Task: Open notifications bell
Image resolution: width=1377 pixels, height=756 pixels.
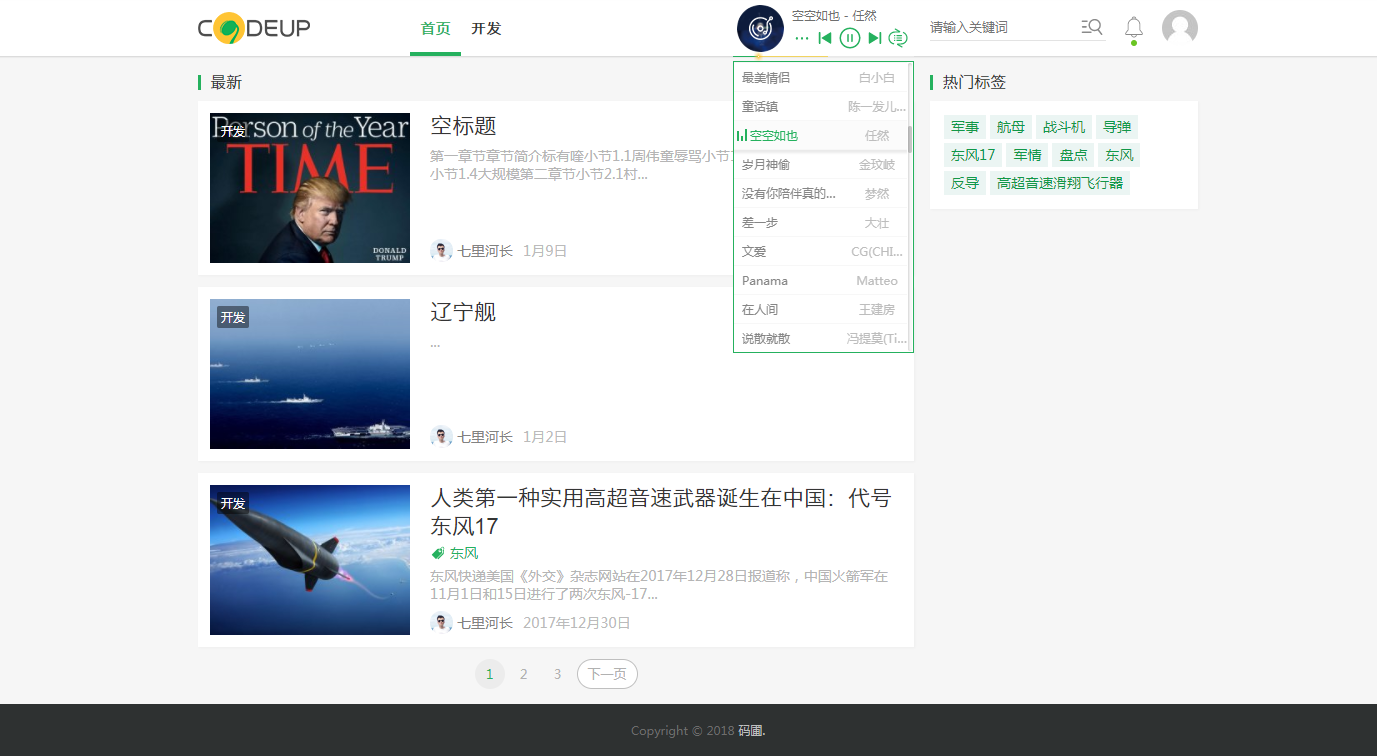Action: pyautogui.click(x=1133, y=27)
